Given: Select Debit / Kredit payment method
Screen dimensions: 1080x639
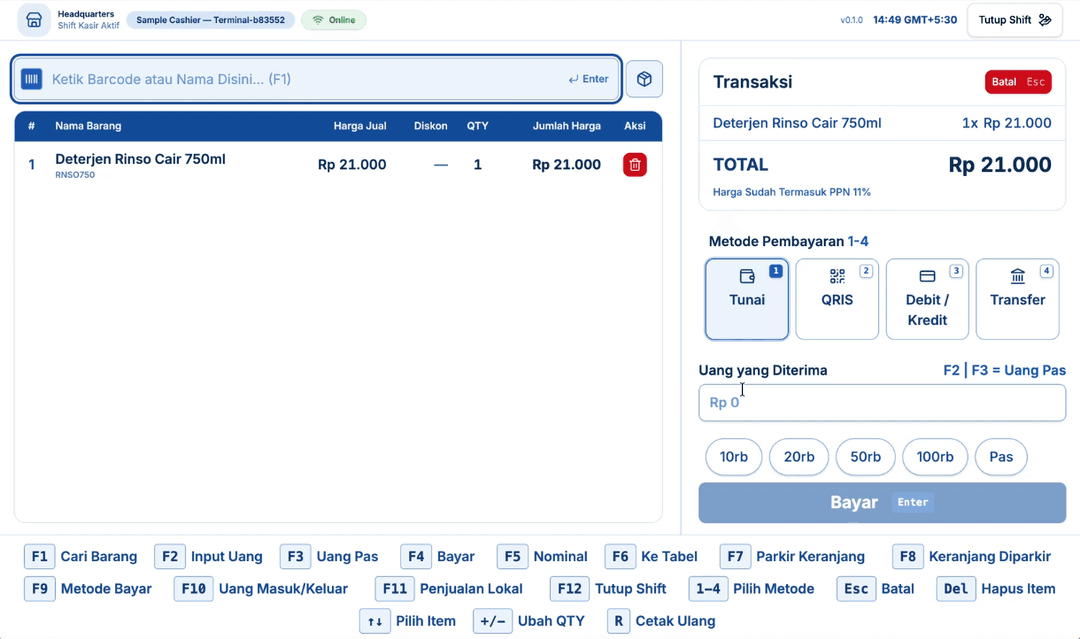Looking at the screenshot, I should click(927, 299).
